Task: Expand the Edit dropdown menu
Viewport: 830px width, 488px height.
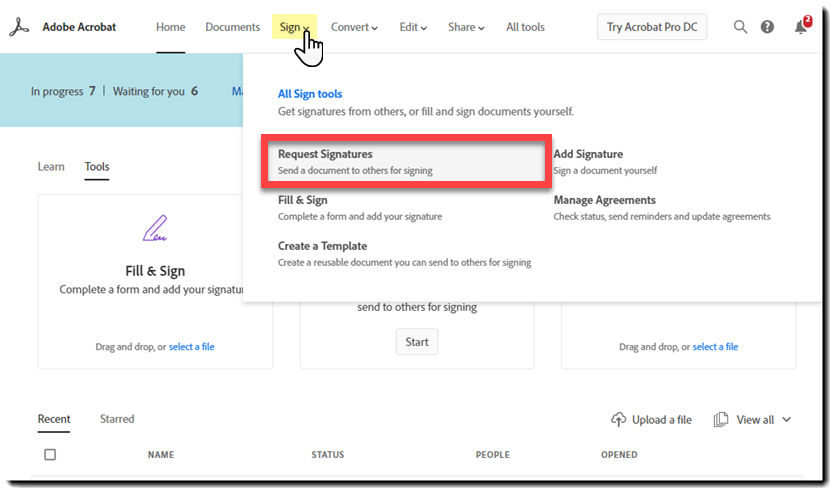Action: pos(413,27)
